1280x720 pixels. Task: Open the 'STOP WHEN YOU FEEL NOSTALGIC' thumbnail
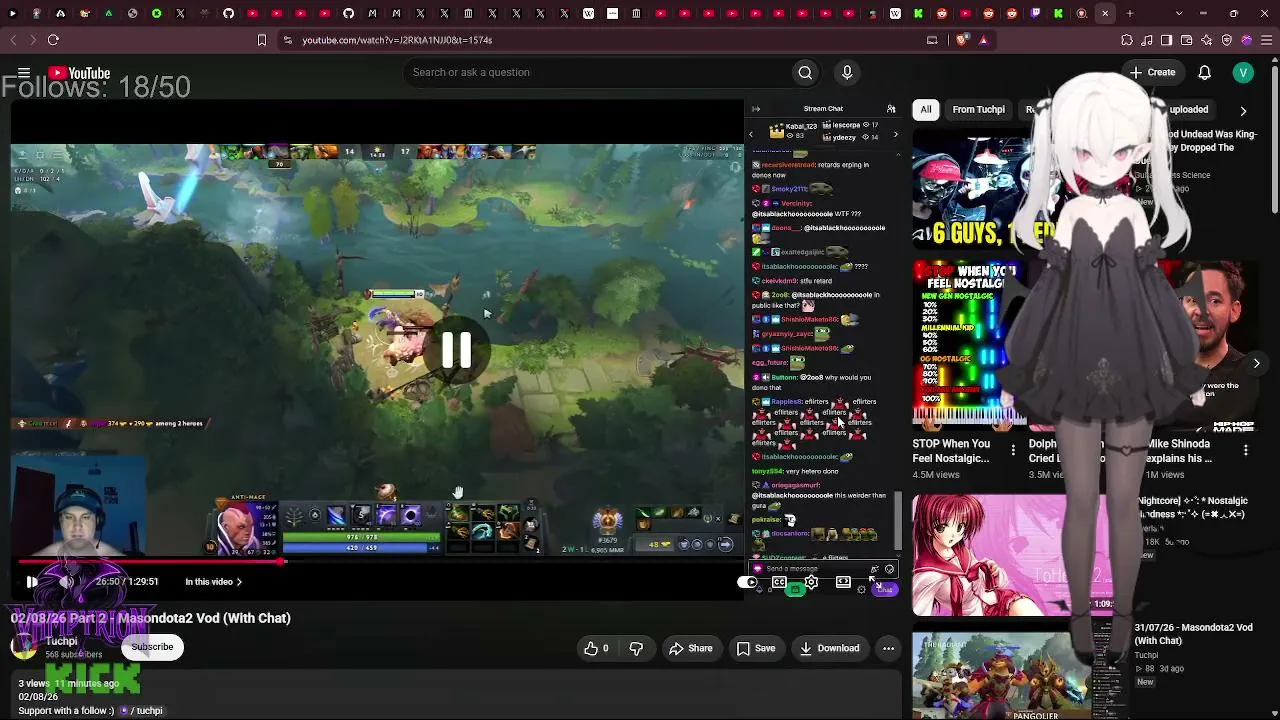(x=969, y=345)
